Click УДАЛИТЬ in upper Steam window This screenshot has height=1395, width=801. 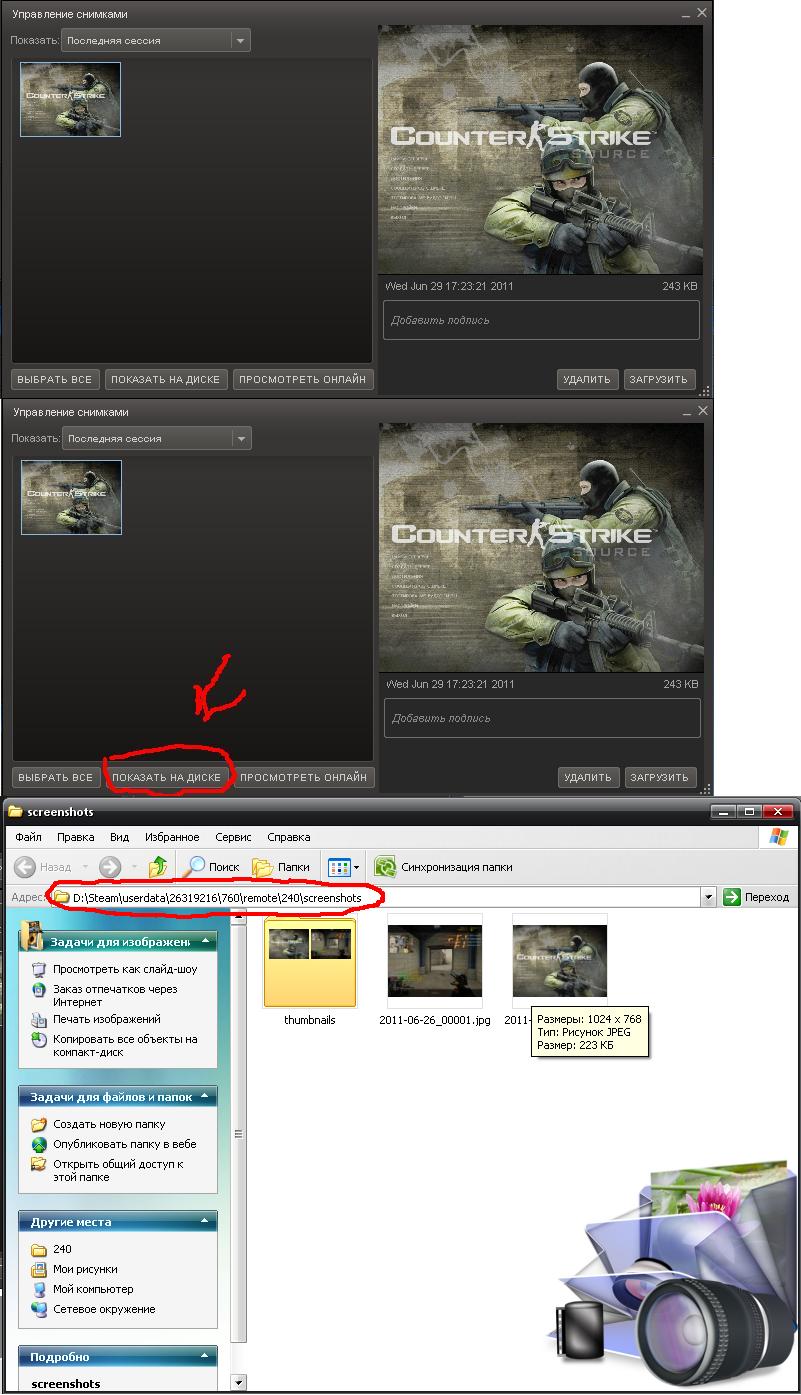click(x=586, y=379)
